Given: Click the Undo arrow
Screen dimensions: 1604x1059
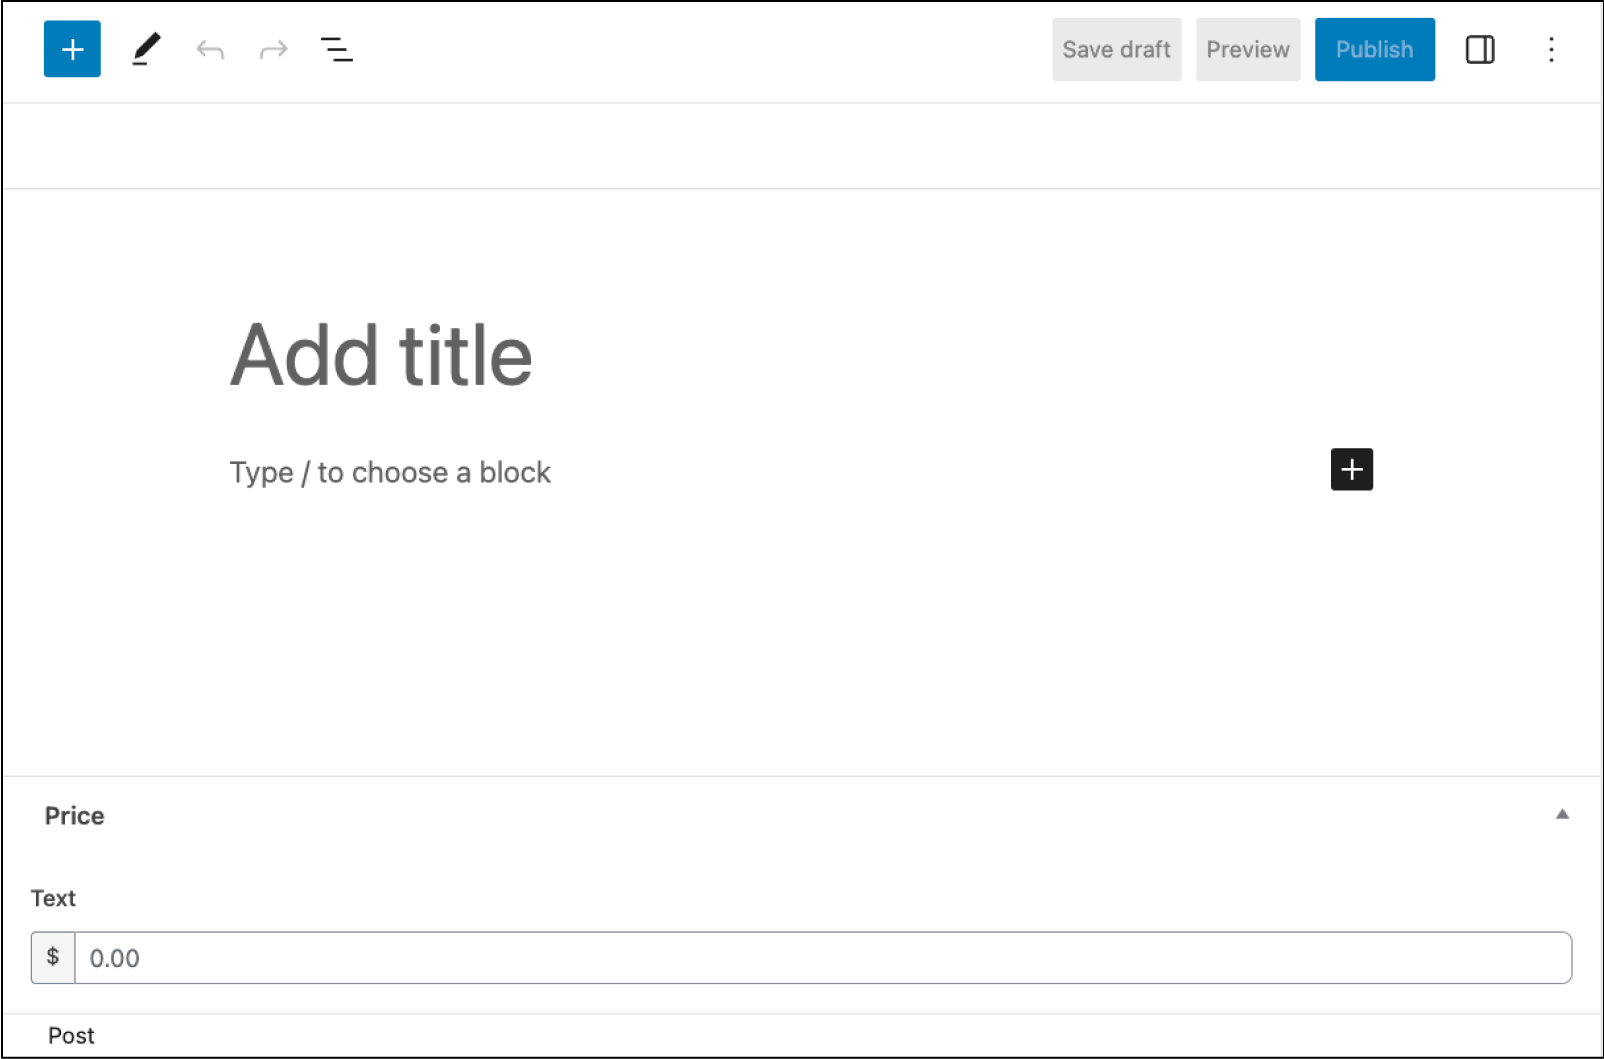Looking at the screenshot, I should point(209,49).
